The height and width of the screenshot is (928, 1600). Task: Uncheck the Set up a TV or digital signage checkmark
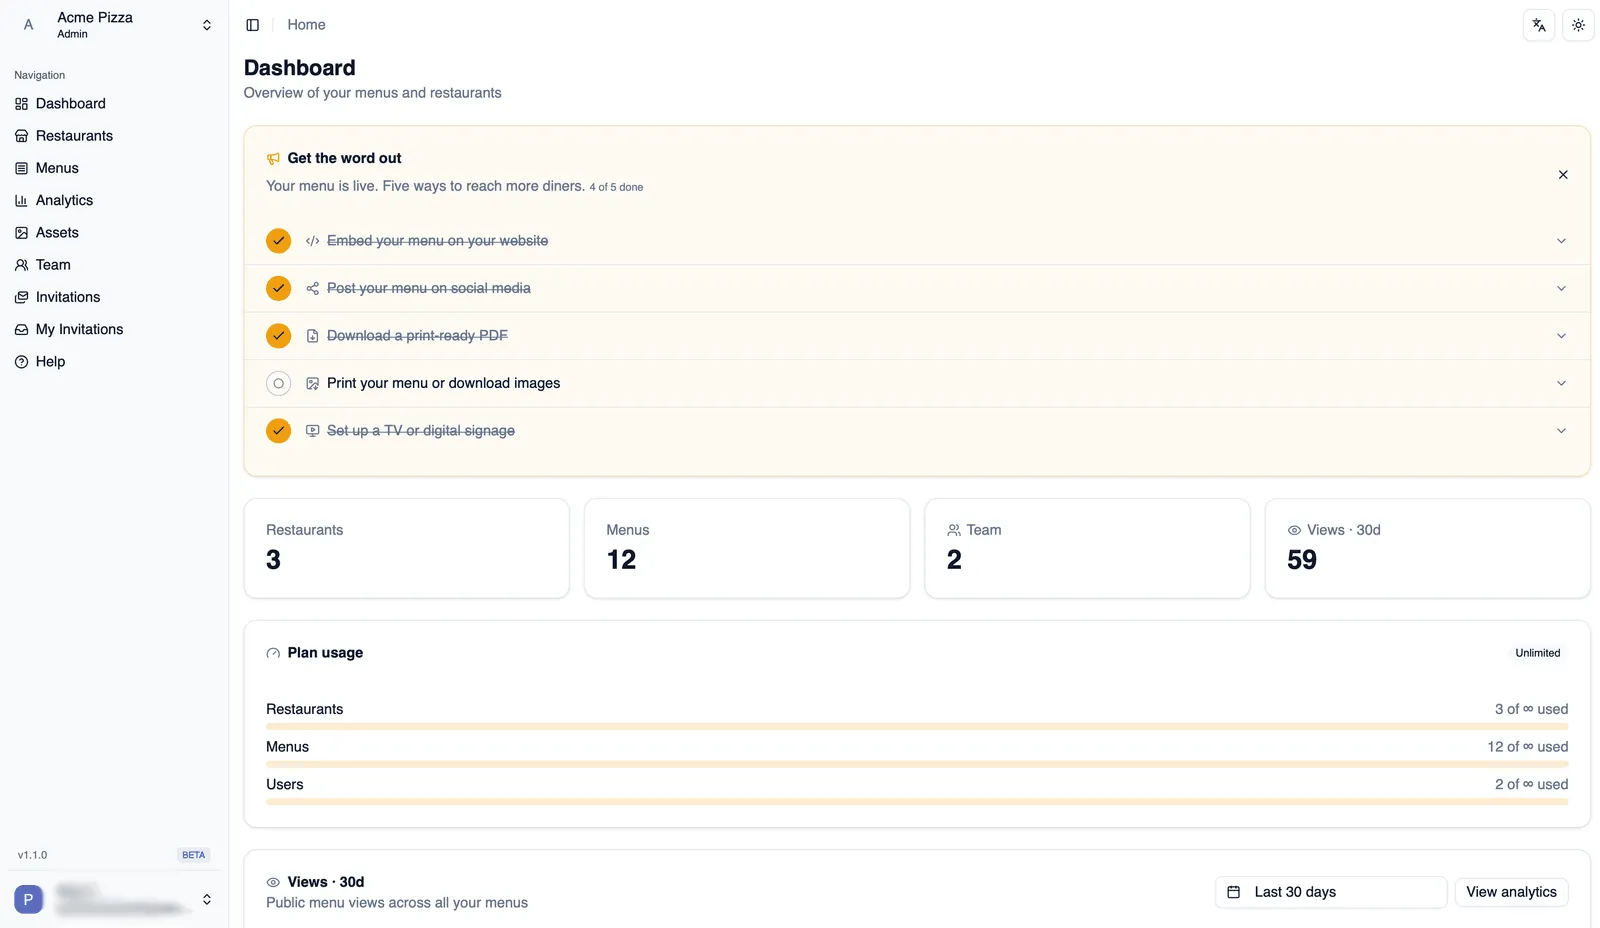[278, 431]
